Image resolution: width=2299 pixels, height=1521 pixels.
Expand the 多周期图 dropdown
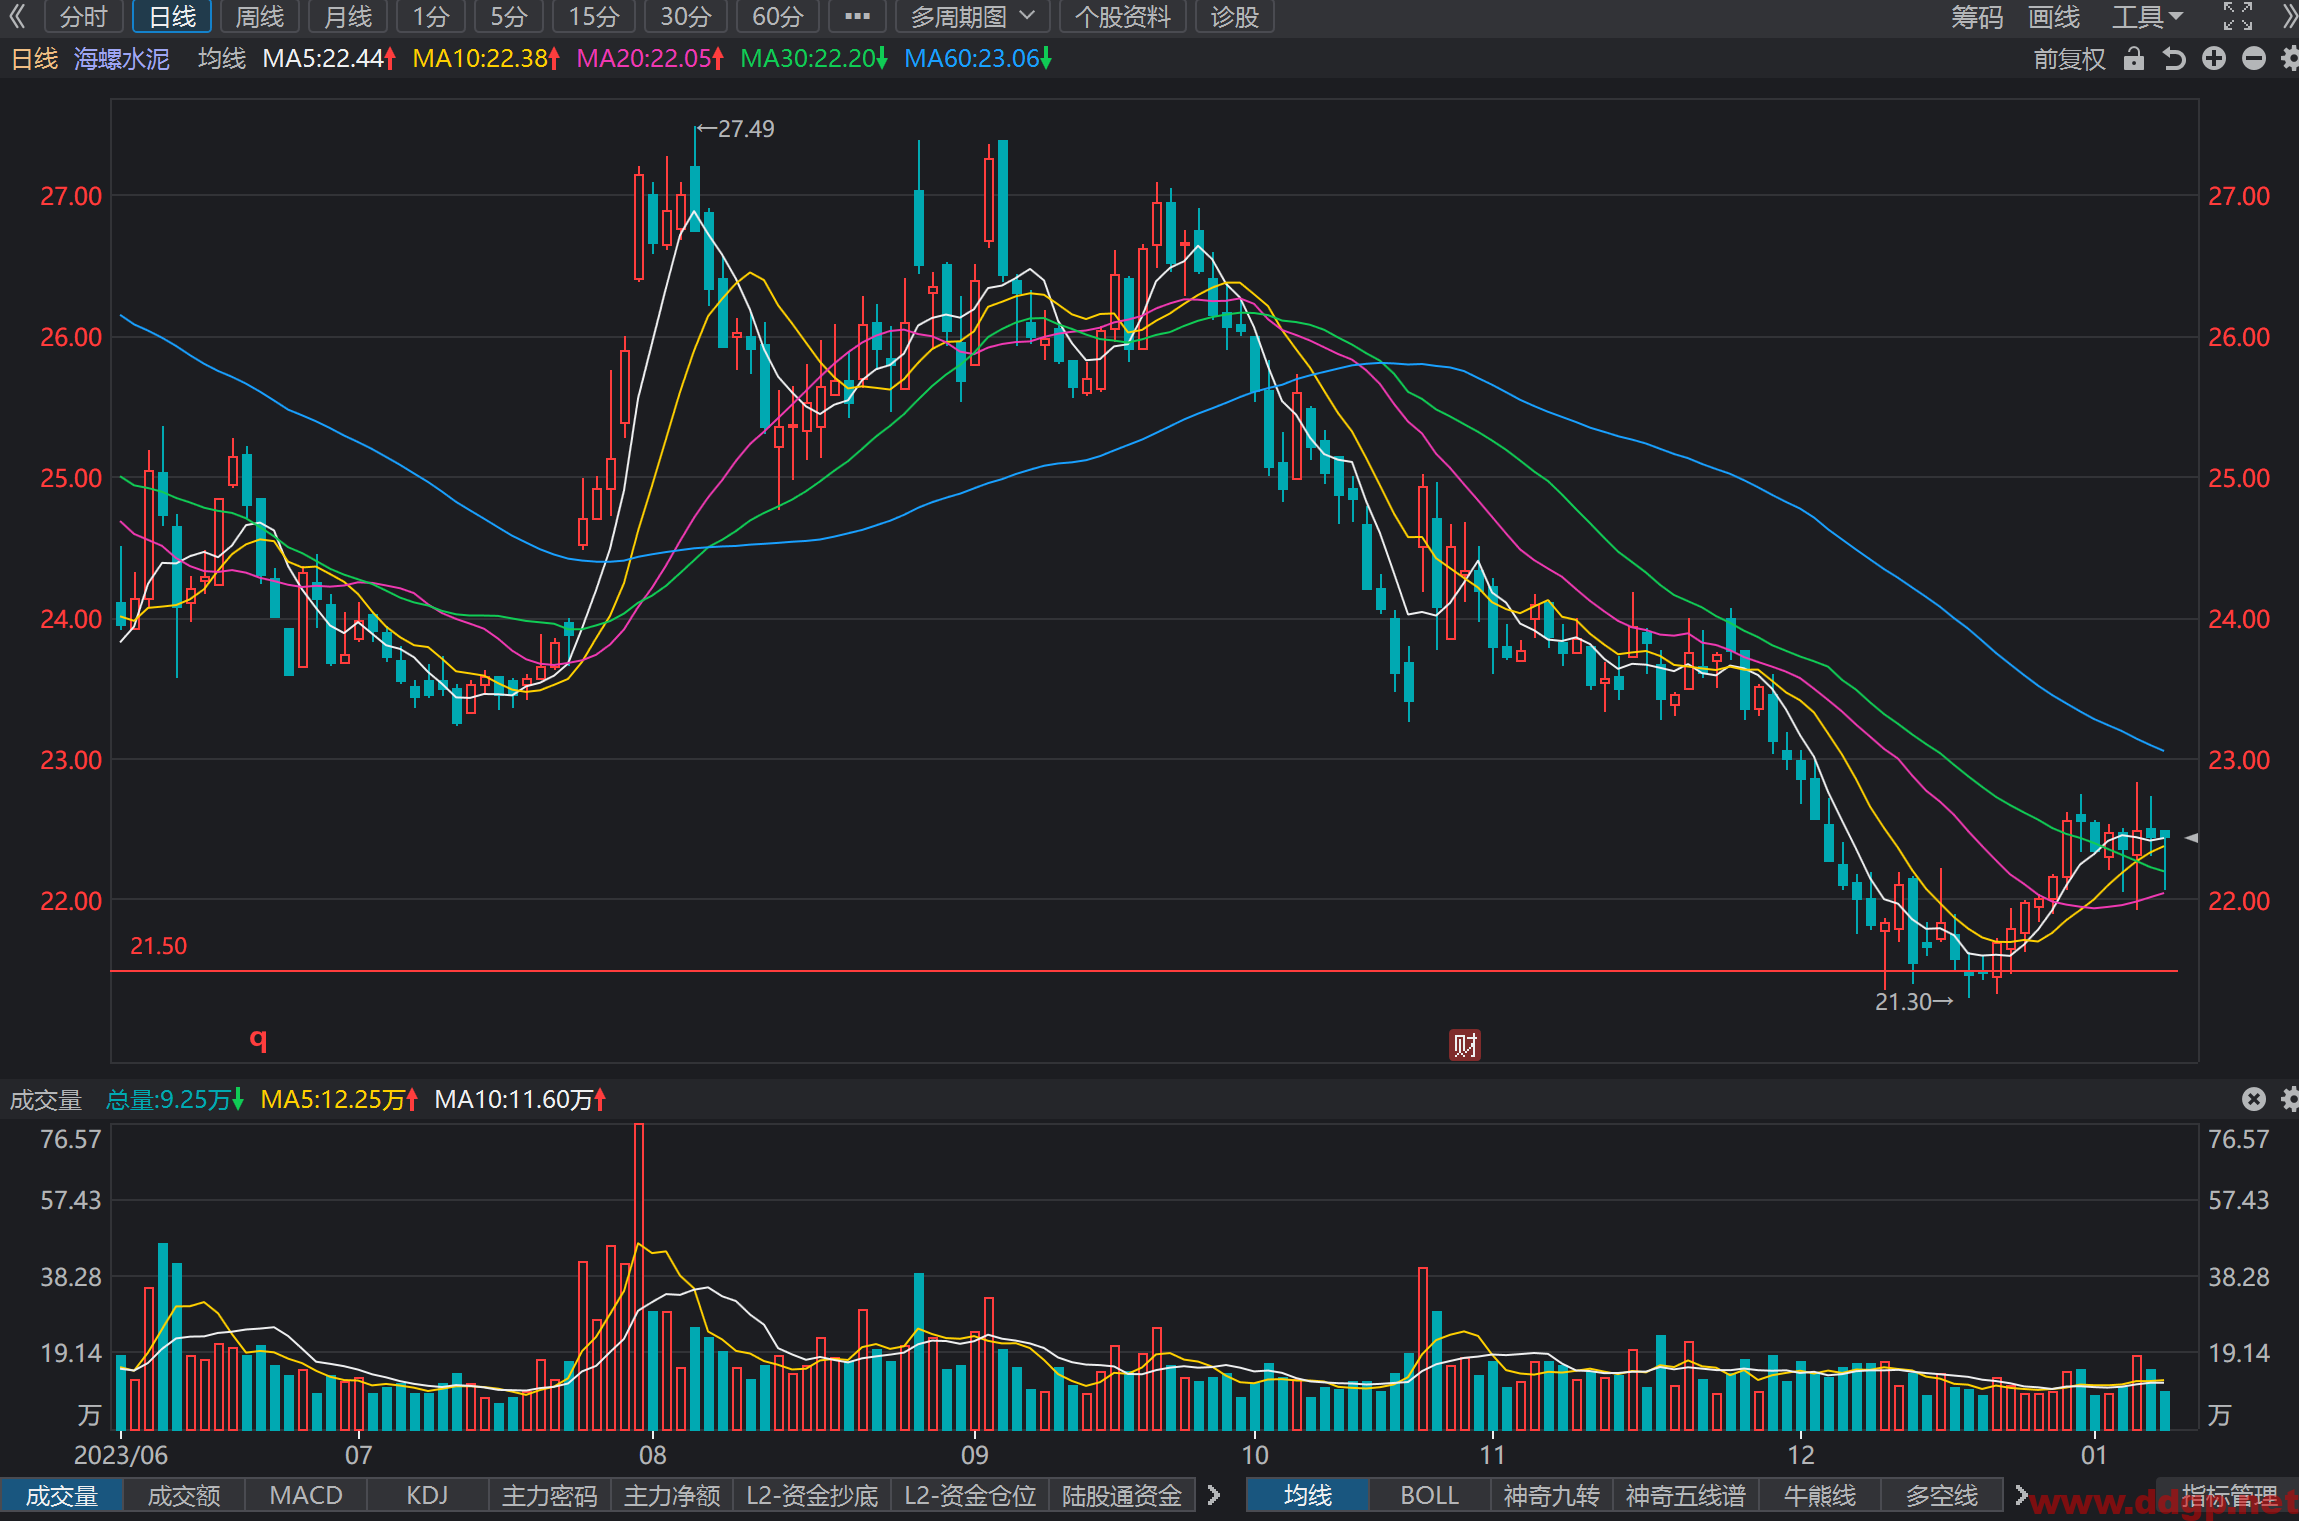[972, 16]
